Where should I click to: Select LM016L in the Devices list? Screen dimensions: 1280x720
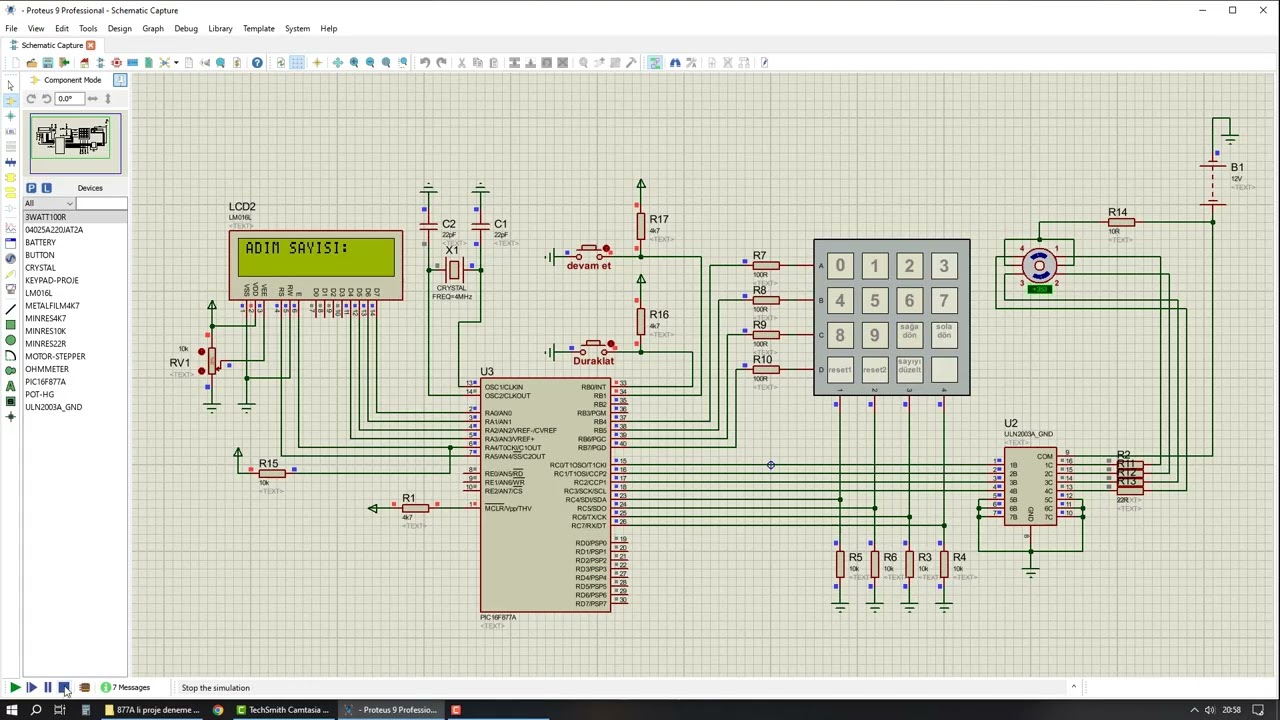pos(38,293)
